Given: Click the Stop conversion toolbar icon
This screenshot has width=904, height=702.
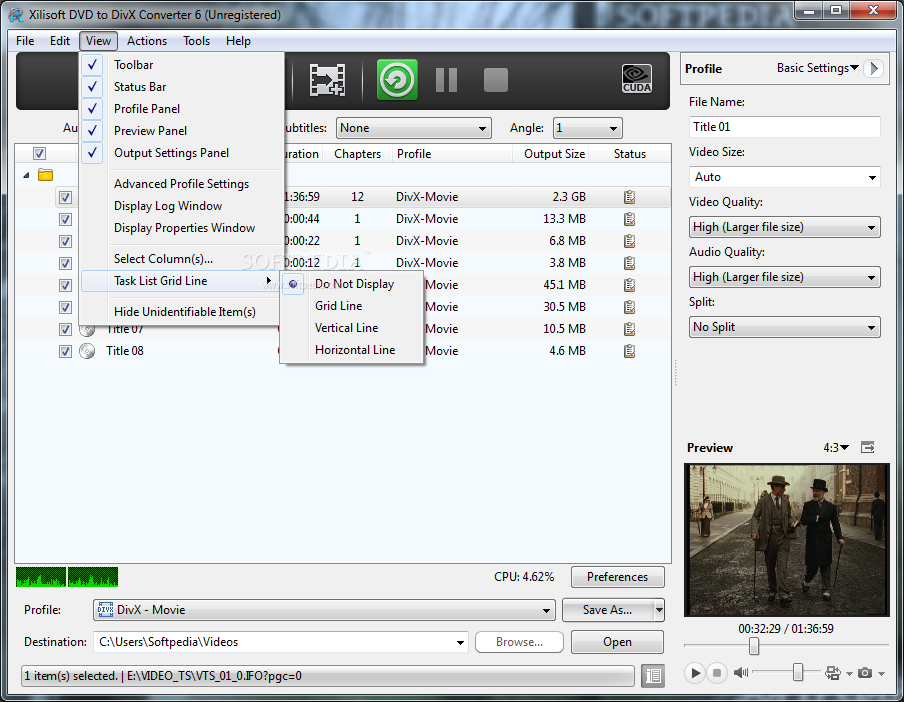Looking at the screenshot, I should [495, 80].
